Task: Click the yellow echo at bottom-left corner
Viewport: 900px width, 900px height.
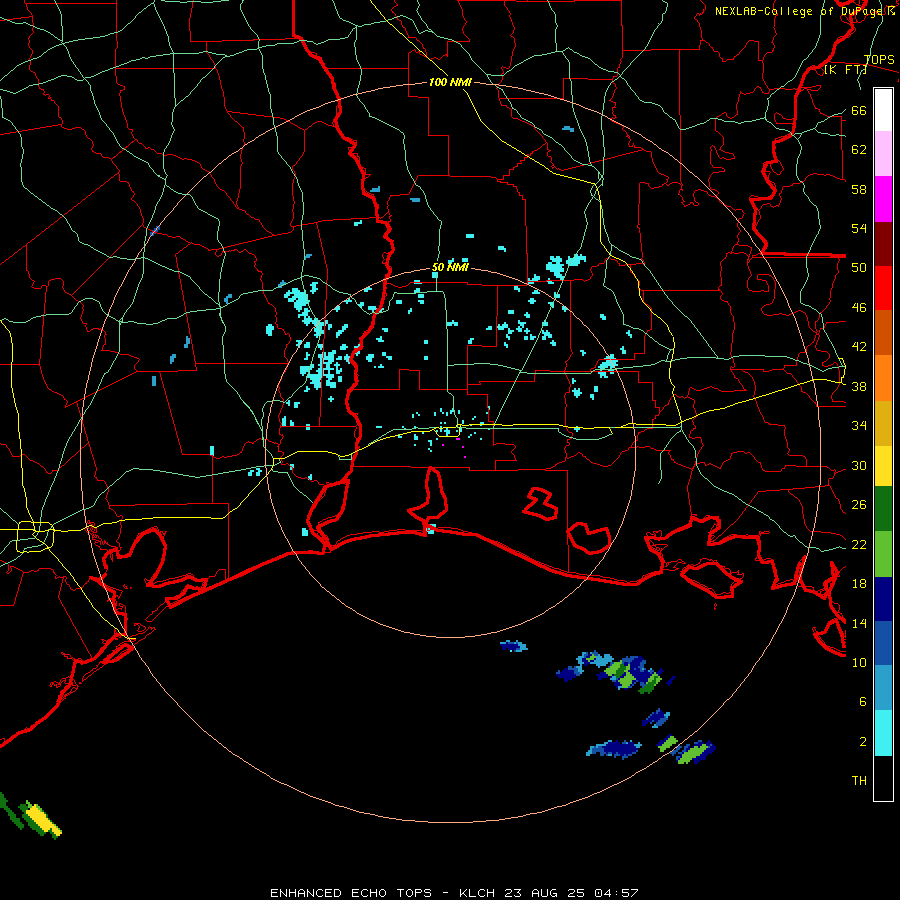Action: (x=44, y=820)
